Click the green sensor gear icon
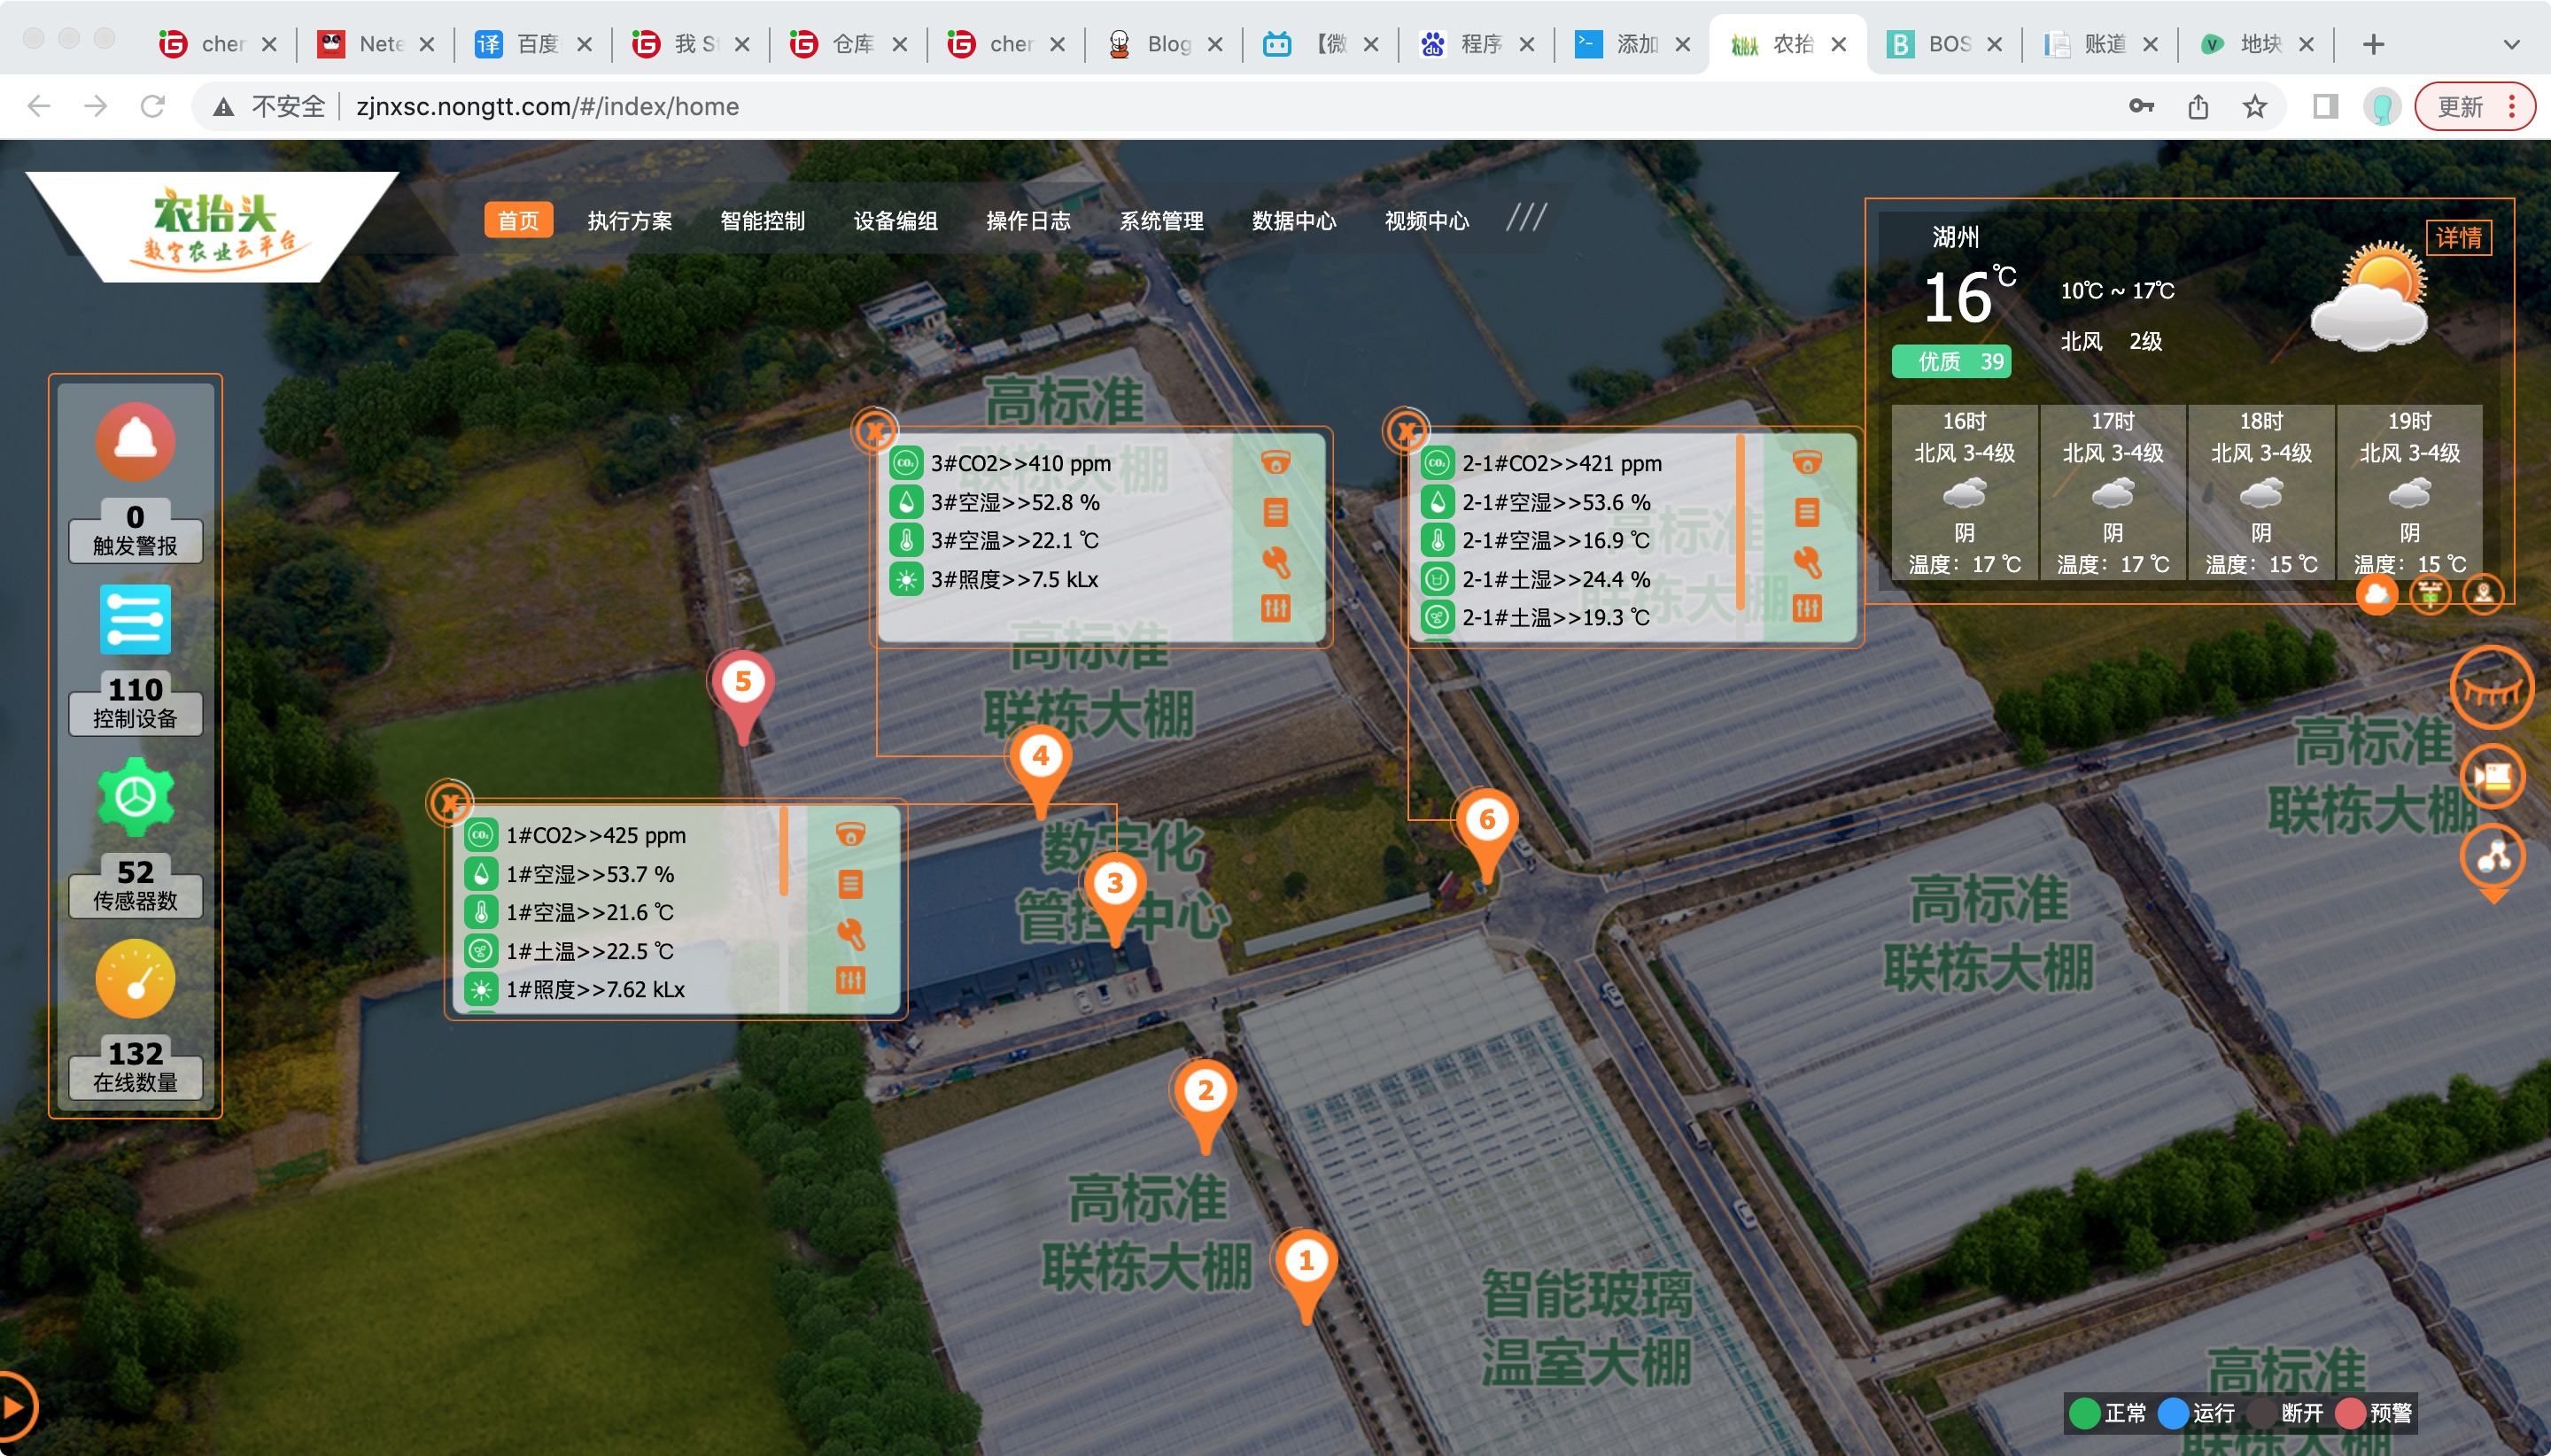The width and height of the screenshot is (2551, 1456). [x=135, y=797]
